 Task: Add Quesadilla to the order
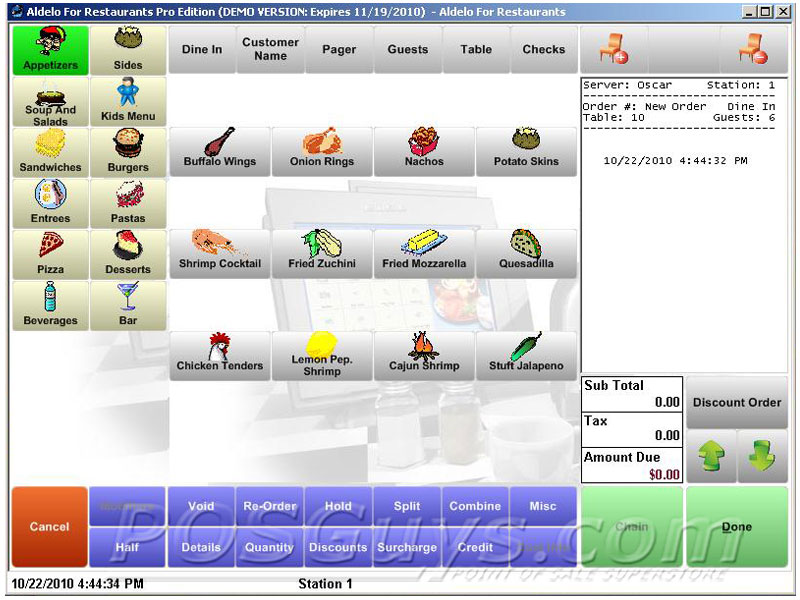click(x=526, y=254)
